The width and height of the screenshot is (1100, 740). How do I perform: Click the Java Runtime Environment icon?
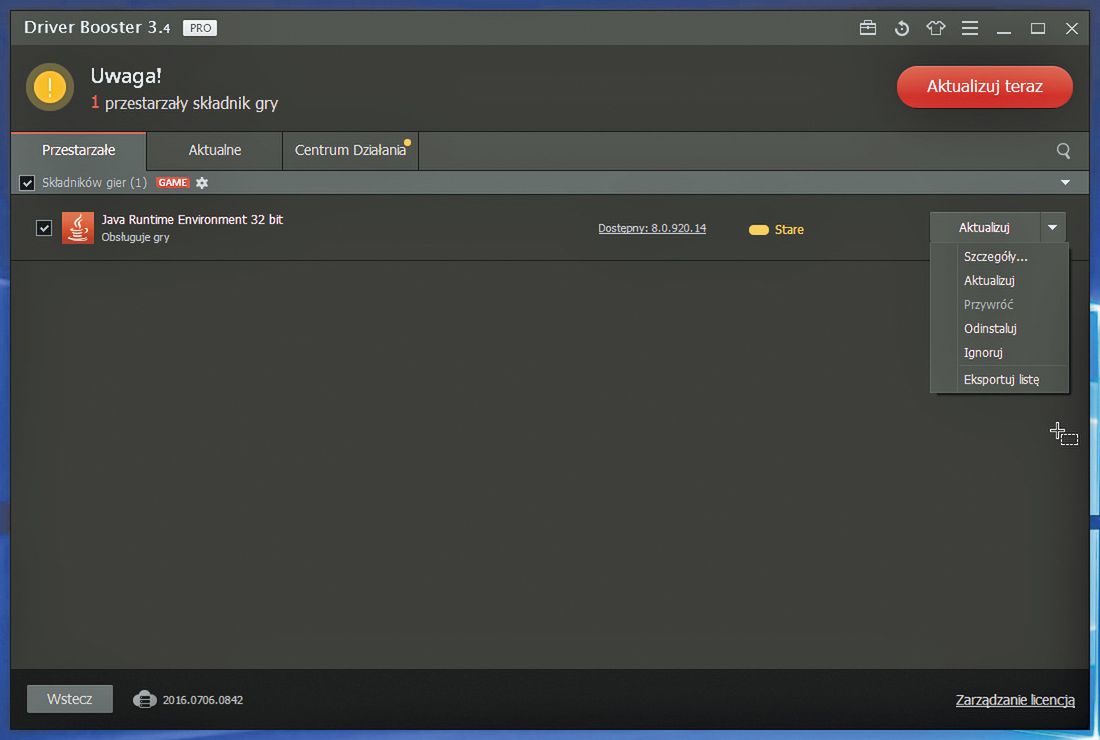(78, 228)
